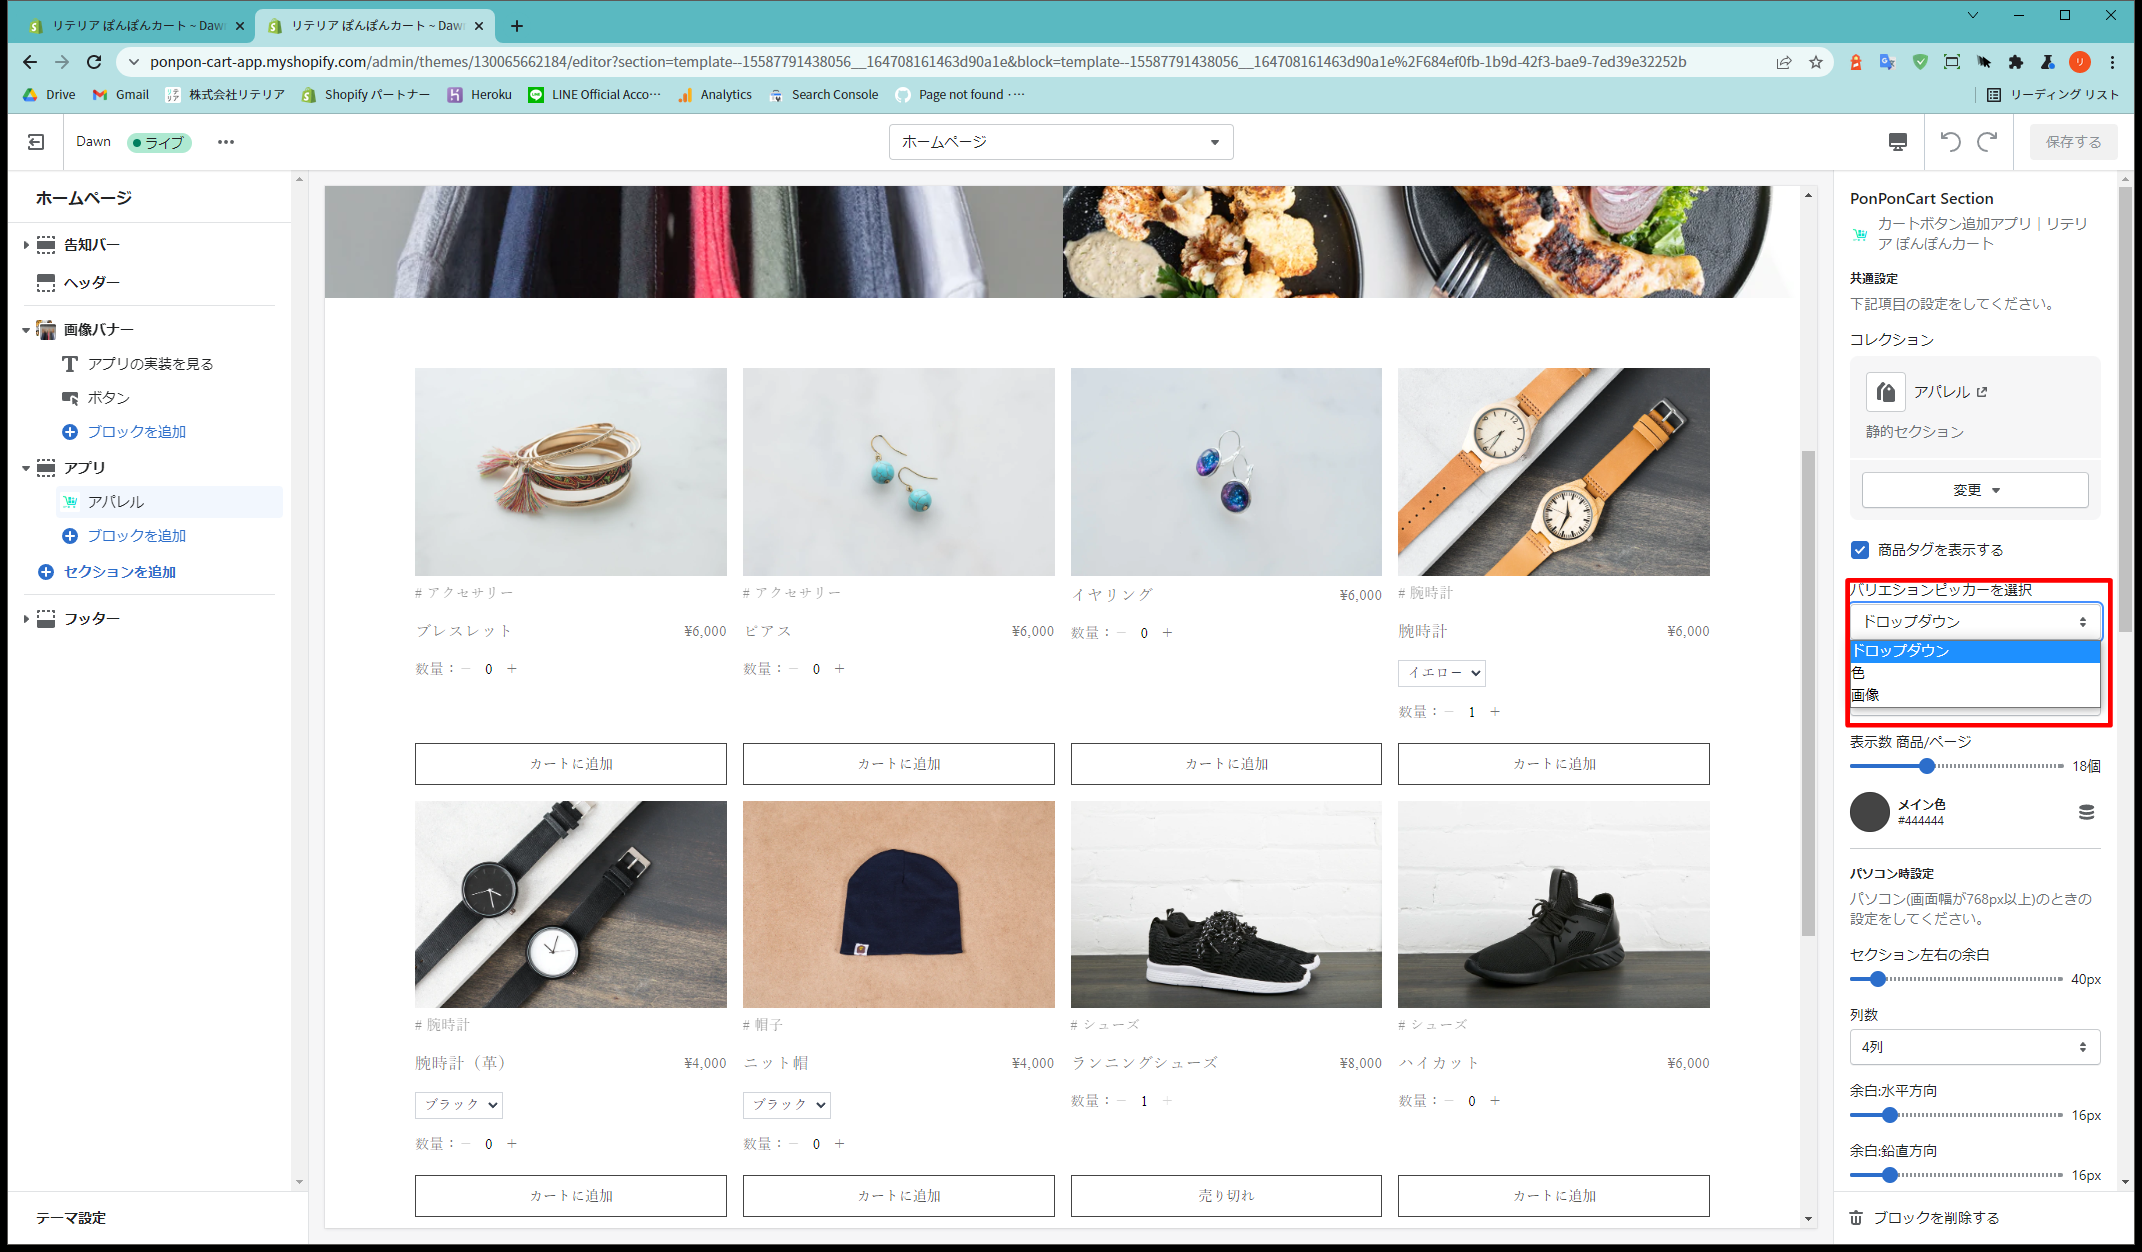Click the メイン色 color swatch
Viewport: 2142px width, 1252px height.
tap(1869, 812)
